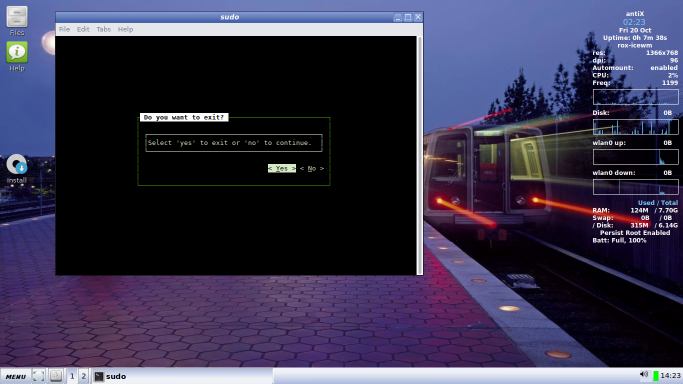Select Yes to exit
Viewport: 683px width, 384px height.
tap(282, 168)
